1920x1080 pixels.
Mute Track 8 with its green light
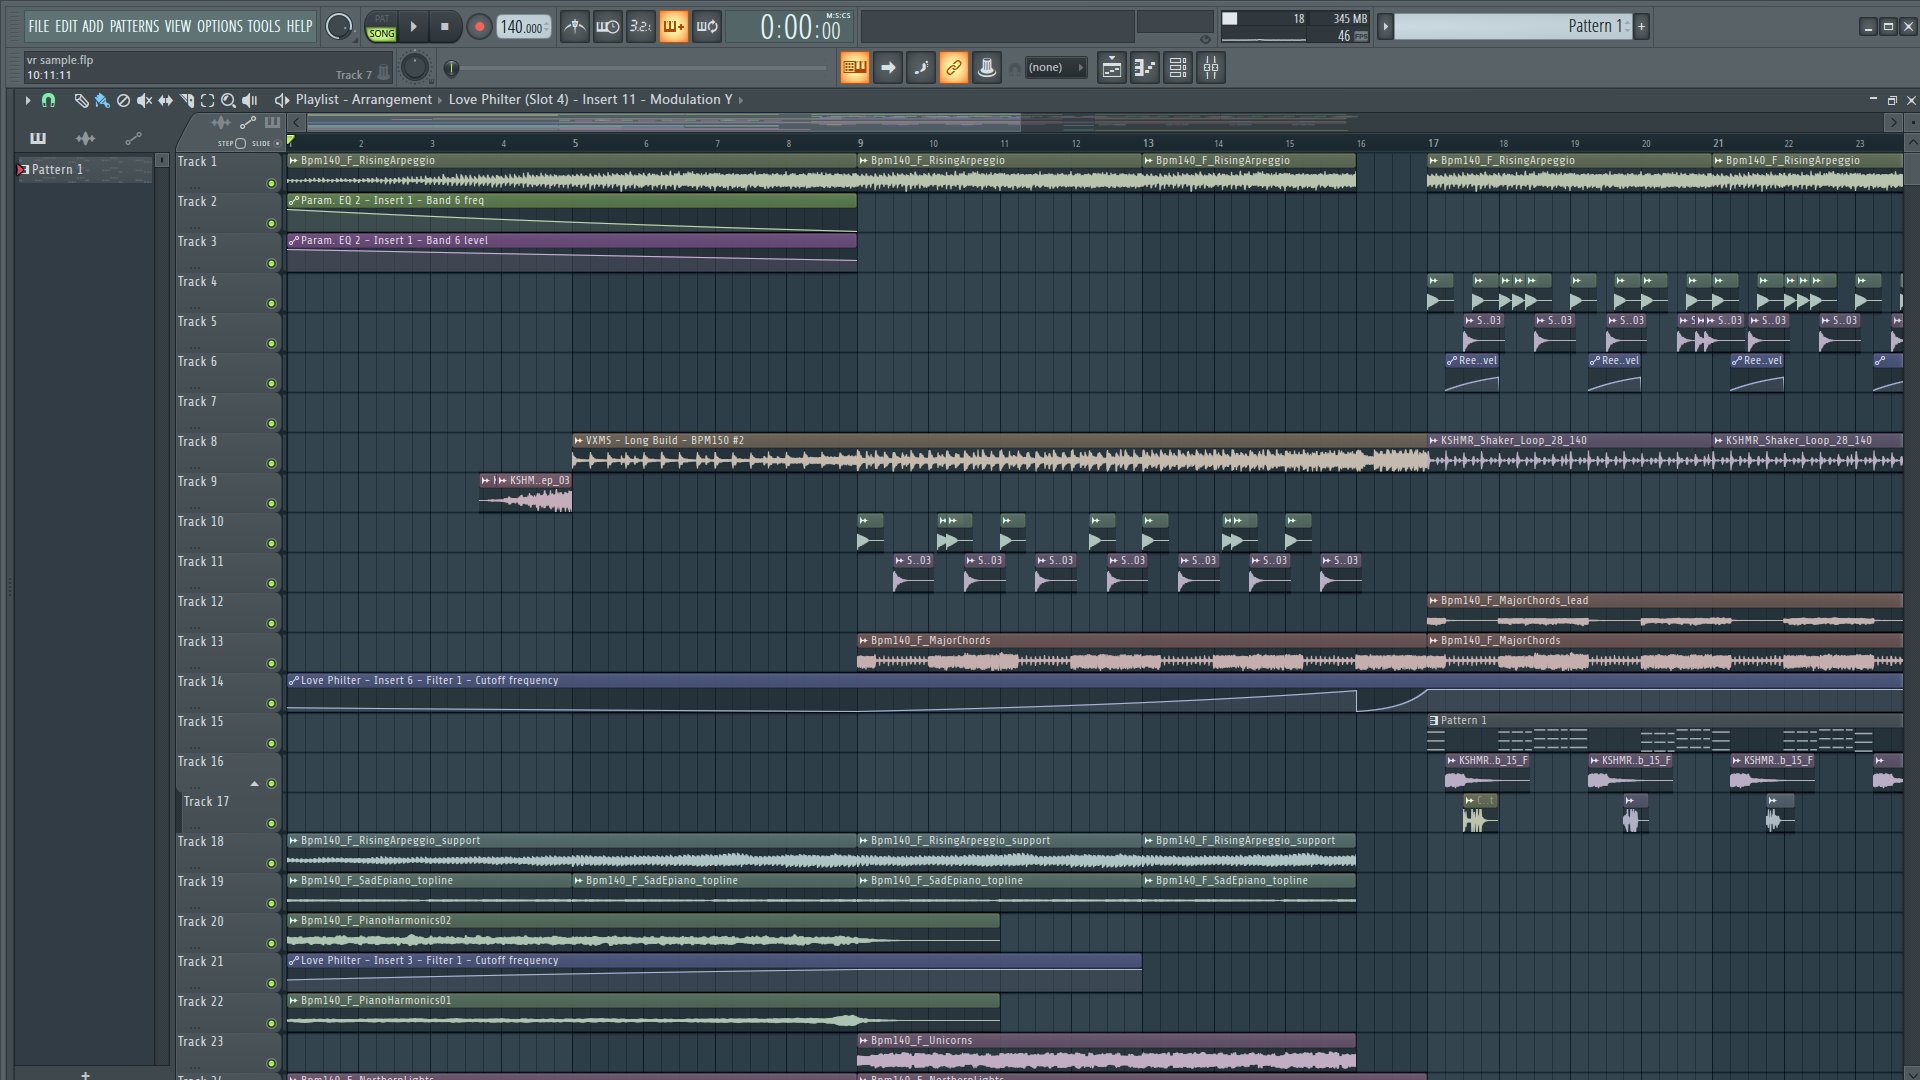coord(271,464)
